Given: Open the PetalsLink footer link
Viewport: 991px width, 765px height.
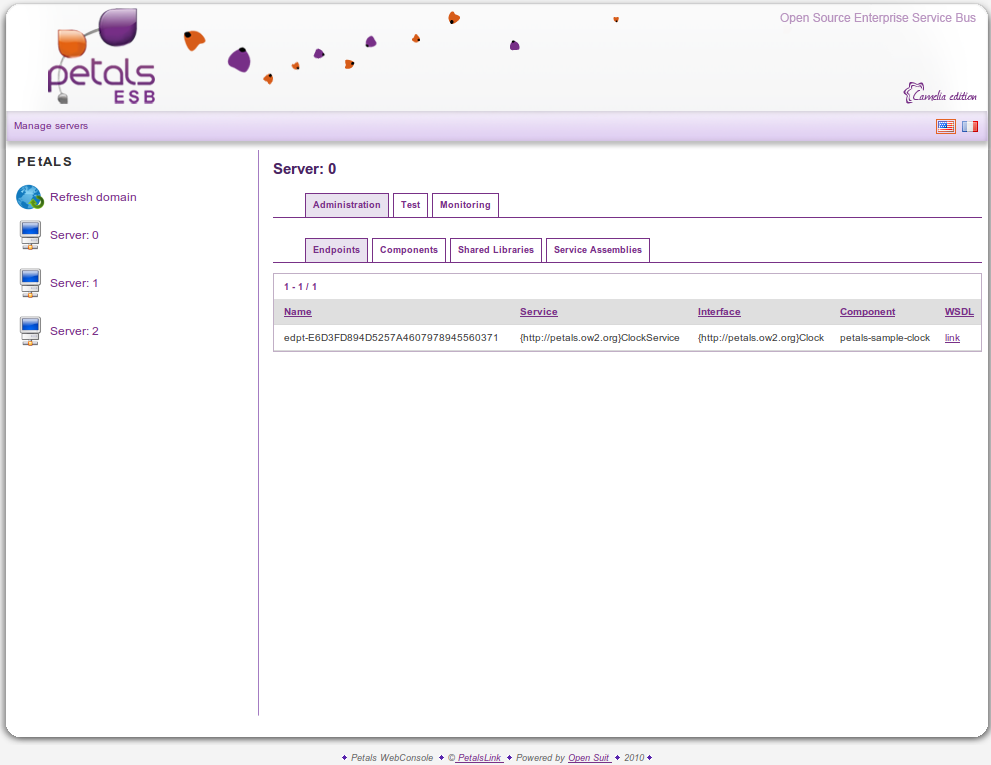Looking at the screenshot, I should pos(479,758).
